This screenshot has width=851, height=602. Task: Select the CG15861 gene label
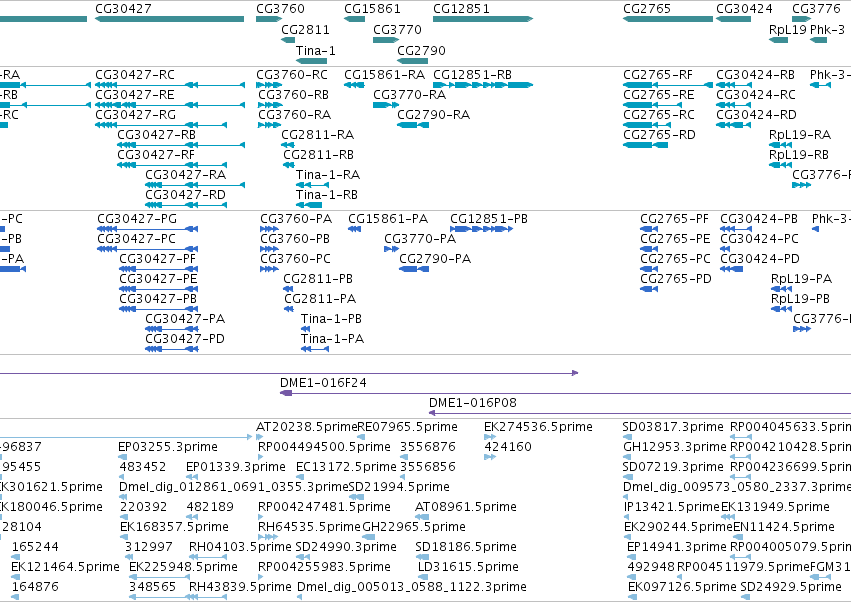point(372,9)
